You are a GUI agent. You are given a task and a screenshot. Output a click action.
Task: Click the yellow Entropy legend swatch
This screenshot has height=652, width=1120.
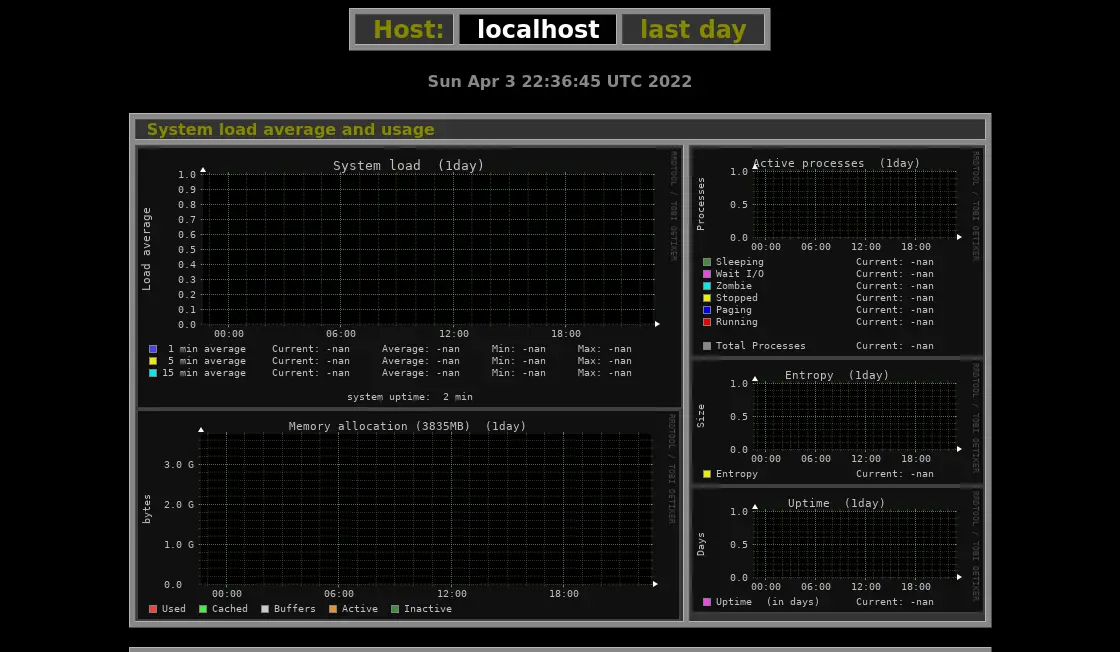click(x=707, y=474)
